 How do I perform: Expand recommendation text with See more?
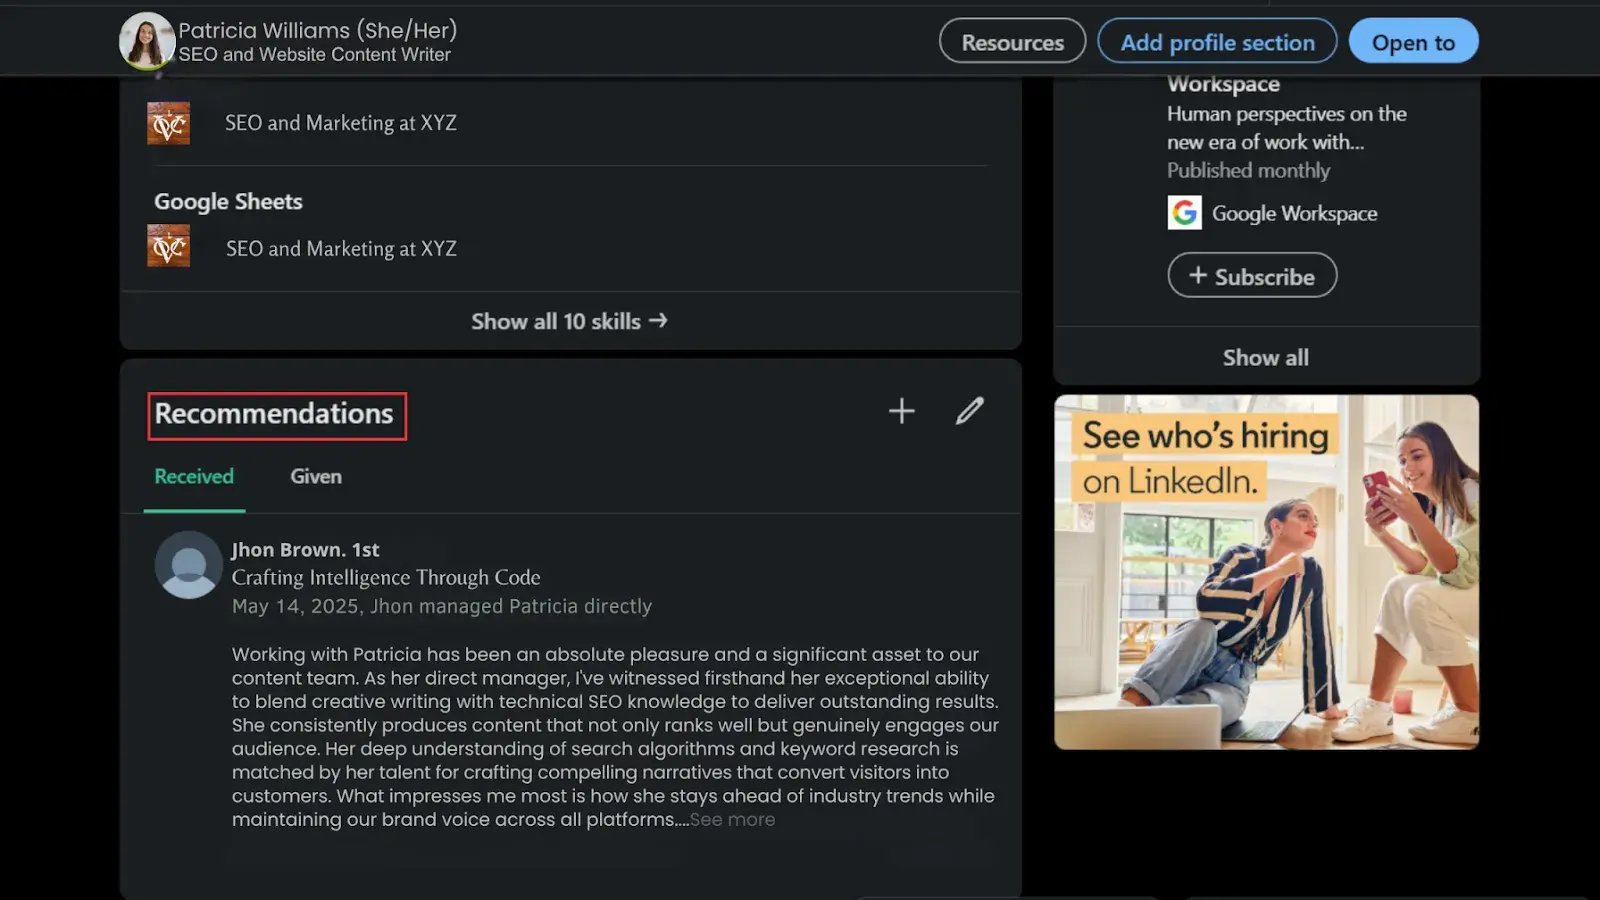click(x=732, y=820)
